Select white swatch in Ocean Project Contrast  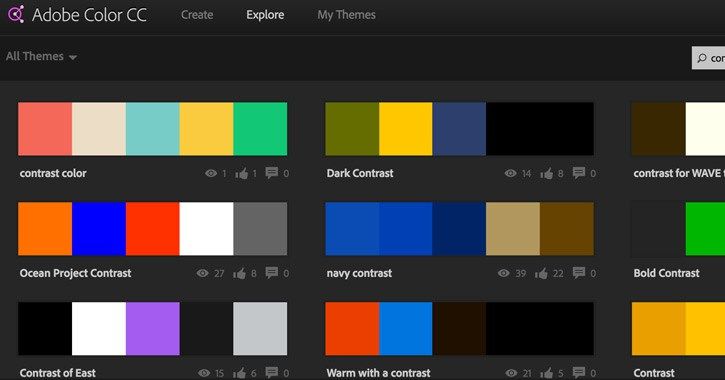pos(206,229)
